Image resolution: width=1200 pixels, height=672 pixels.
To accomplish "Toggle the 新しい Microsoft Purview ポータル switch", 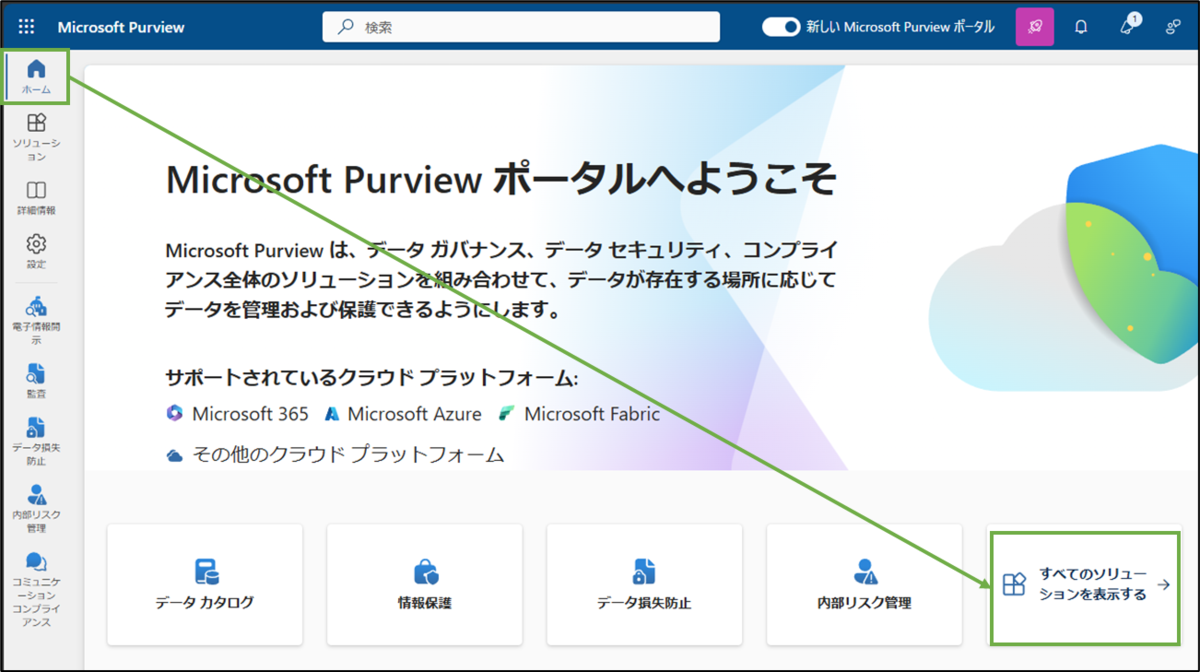I will tap(782, 27).
